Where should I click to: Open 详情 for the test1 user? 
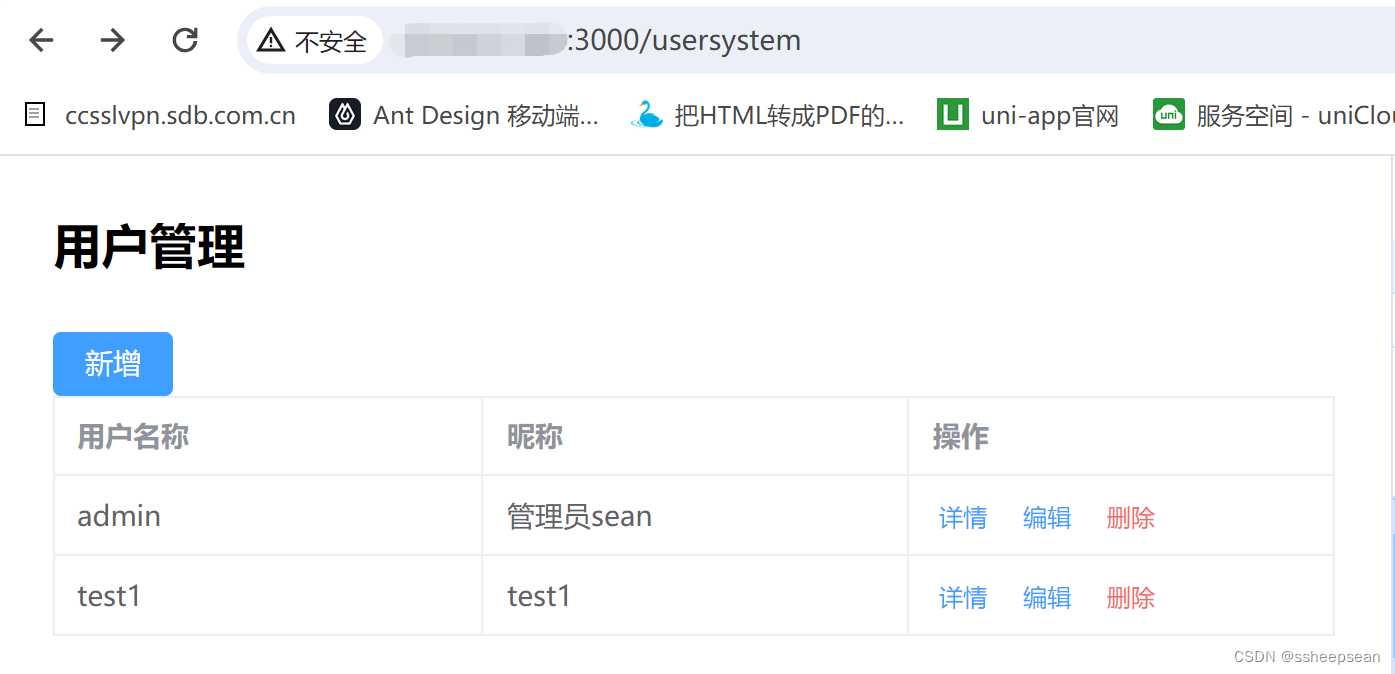click(962, 597)
